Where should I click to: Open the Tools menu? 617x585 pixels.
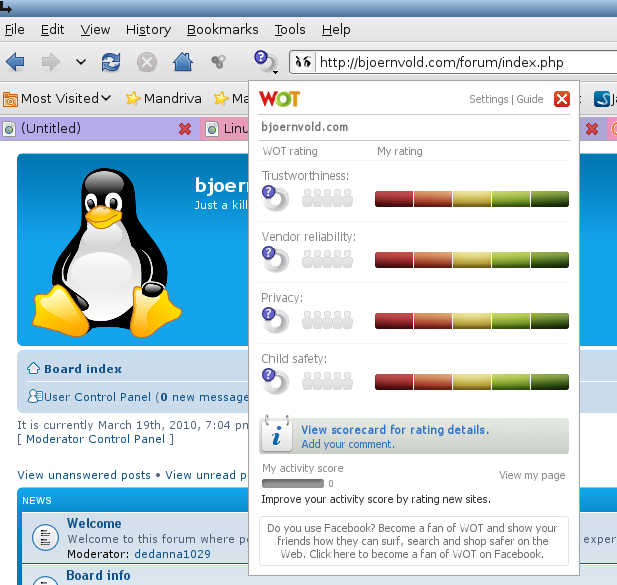290,30
